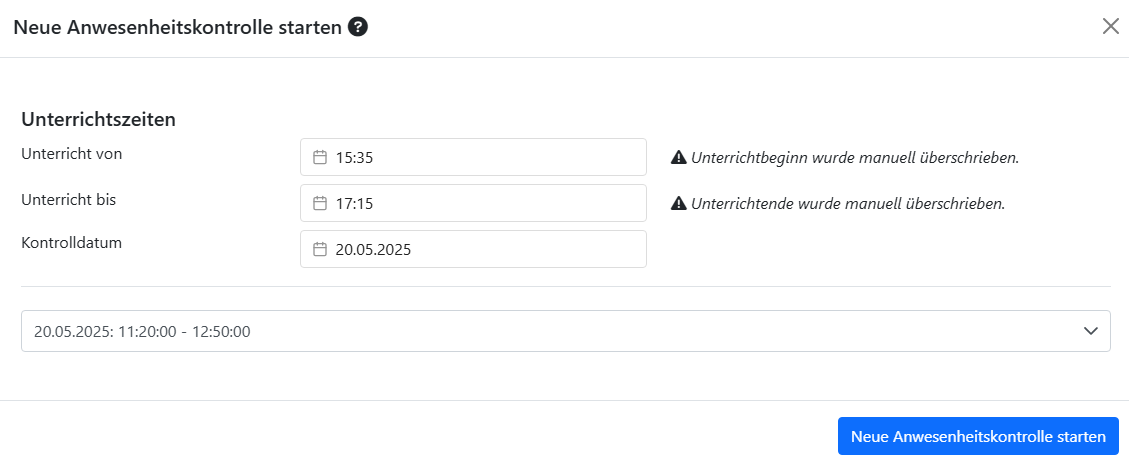The image size is (1129, 463).
Task: Click the 'Kontrolldatum' label
Action: click(x=71, y=243)
